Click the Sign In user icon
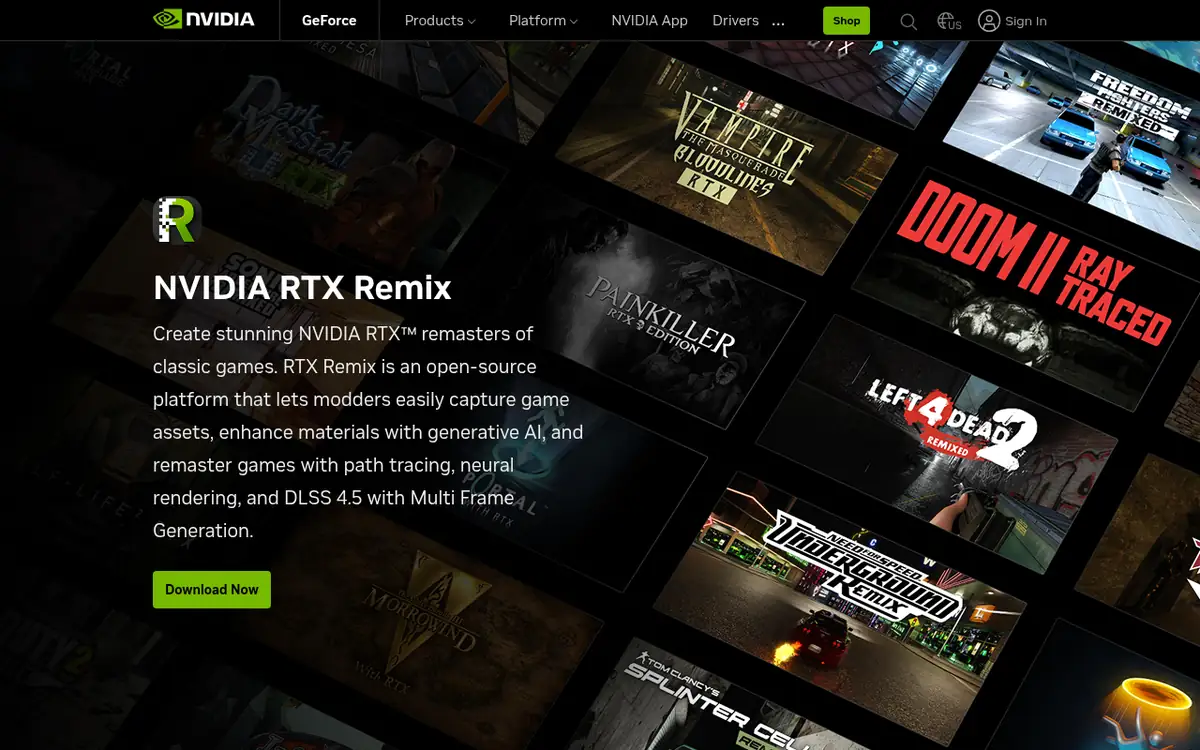1200x750 pixels. click(989, 21)
